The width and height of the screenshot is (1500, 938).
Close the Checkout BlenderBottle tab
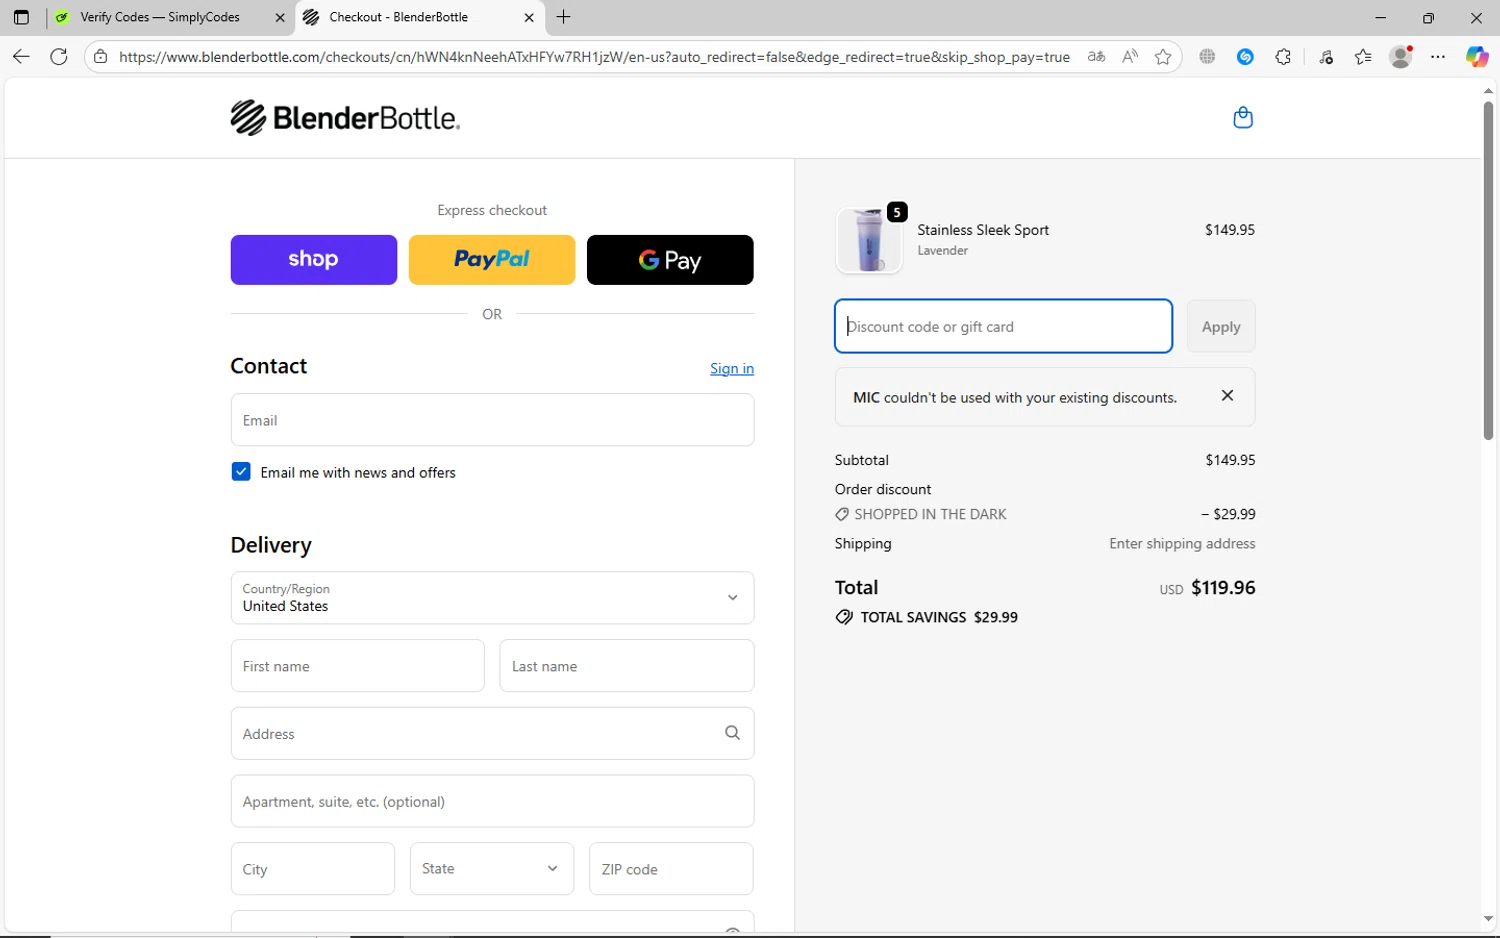pyautogui.click(x=529, y=17)
